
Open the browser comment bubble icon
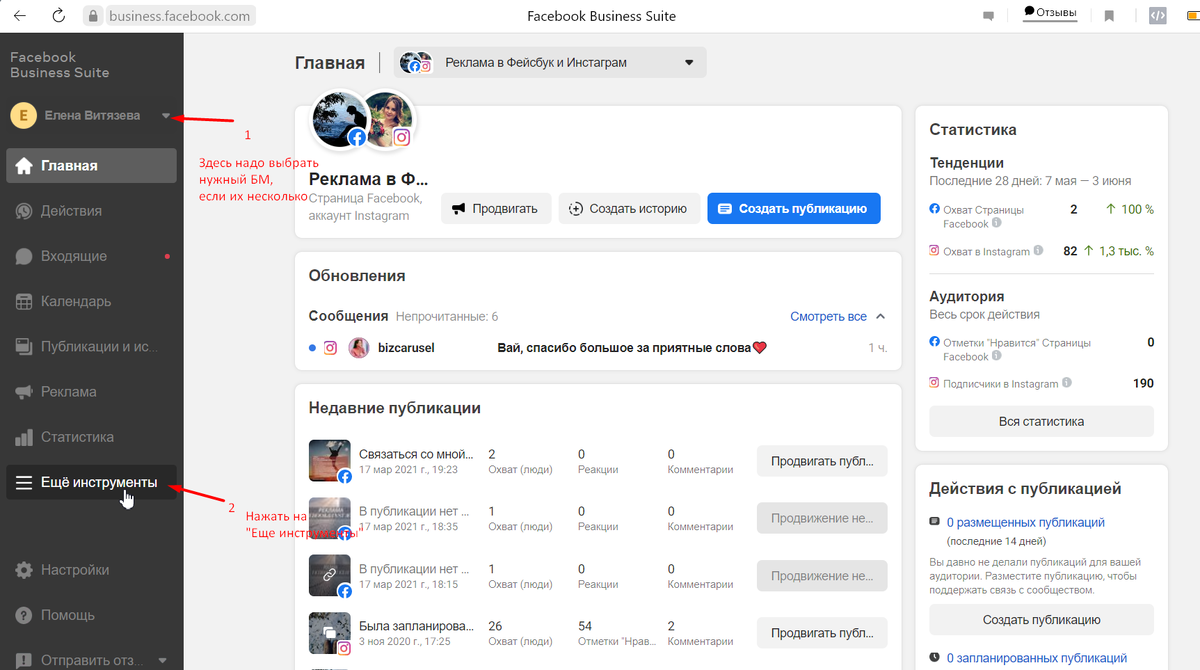[989, 16]
